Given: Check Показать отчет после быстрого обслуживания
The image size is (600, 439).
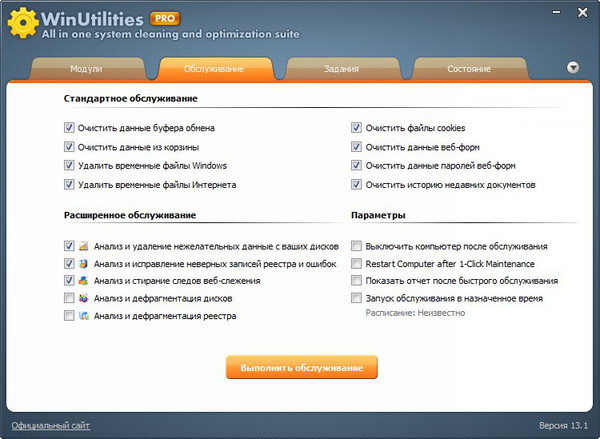Looking at the screenshot, I should click(x=356, y=281).
